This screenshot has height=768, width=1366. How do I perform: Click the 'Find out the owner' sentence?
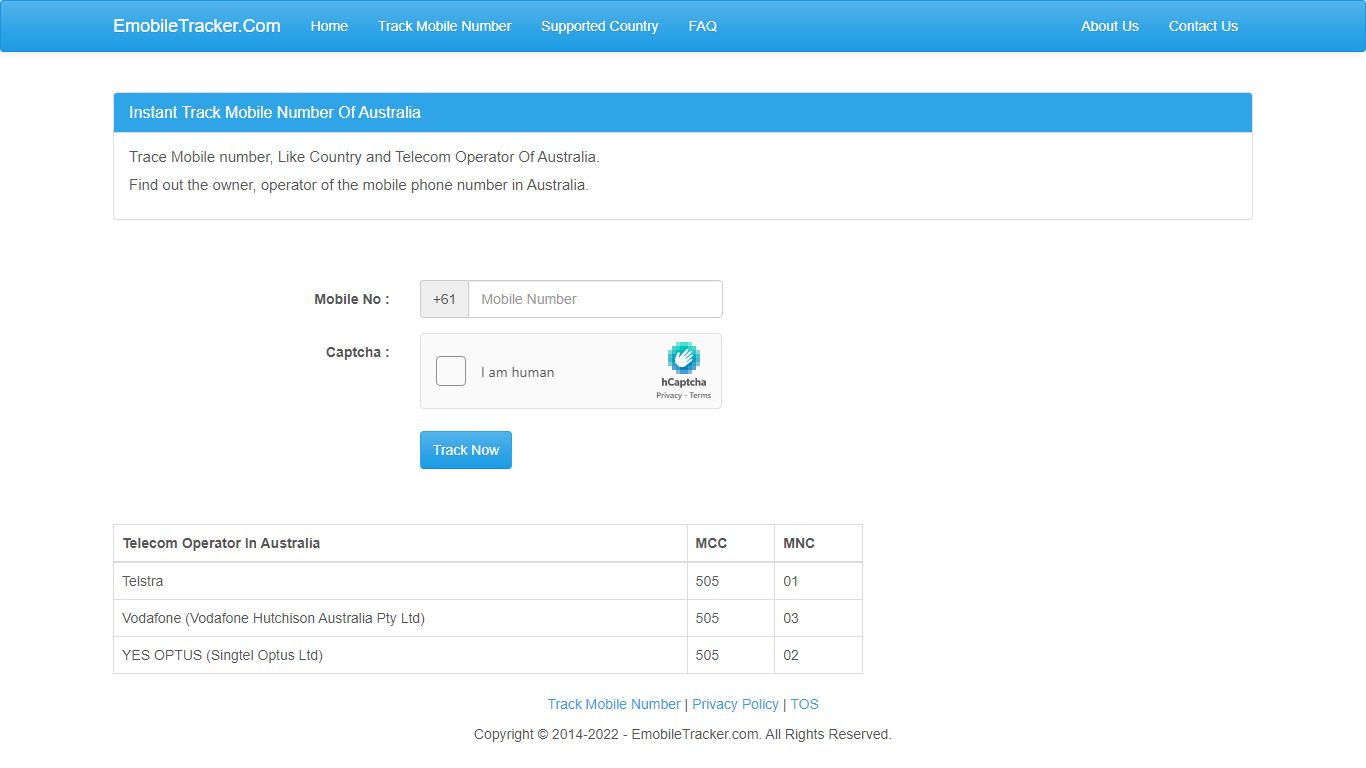pos(359,185)
